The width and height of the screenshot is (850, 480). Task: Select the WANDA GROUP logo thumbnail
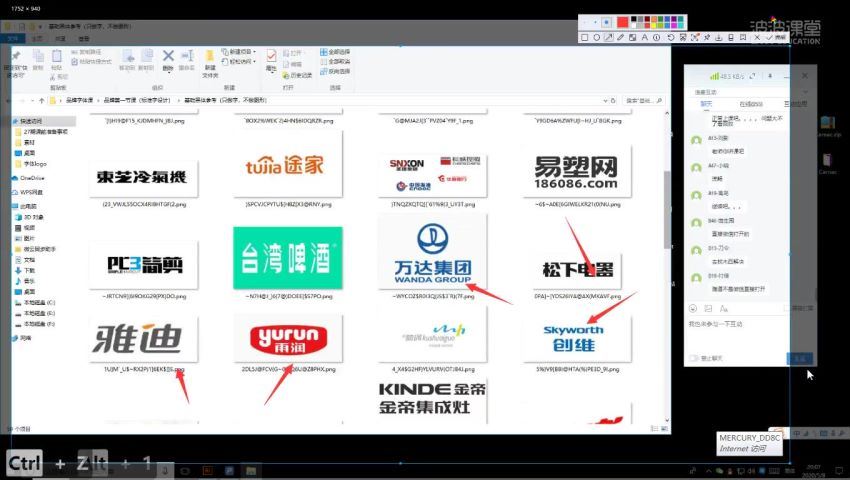tap(433, 252)
